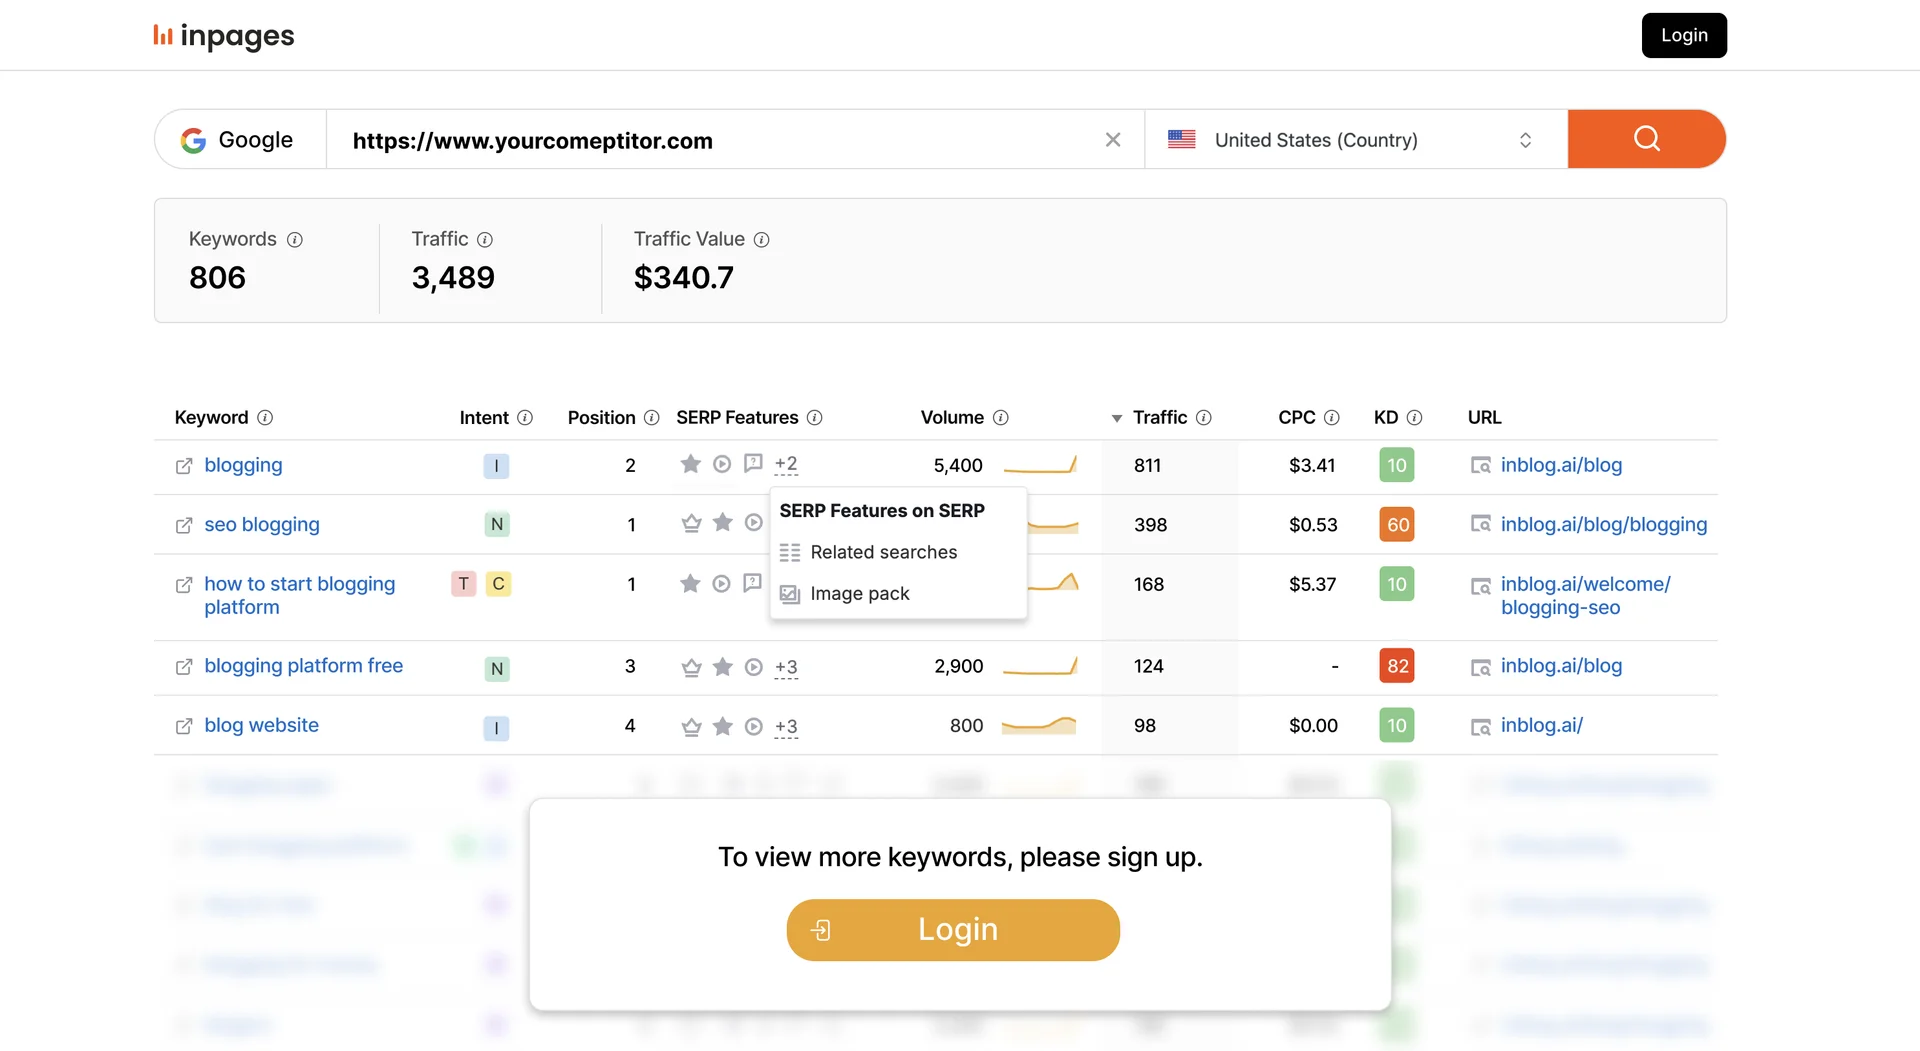The height and width of the screenshot is (1051, 1920).
Task: Click the Google search engine logo
Action: tap(194, 140)
